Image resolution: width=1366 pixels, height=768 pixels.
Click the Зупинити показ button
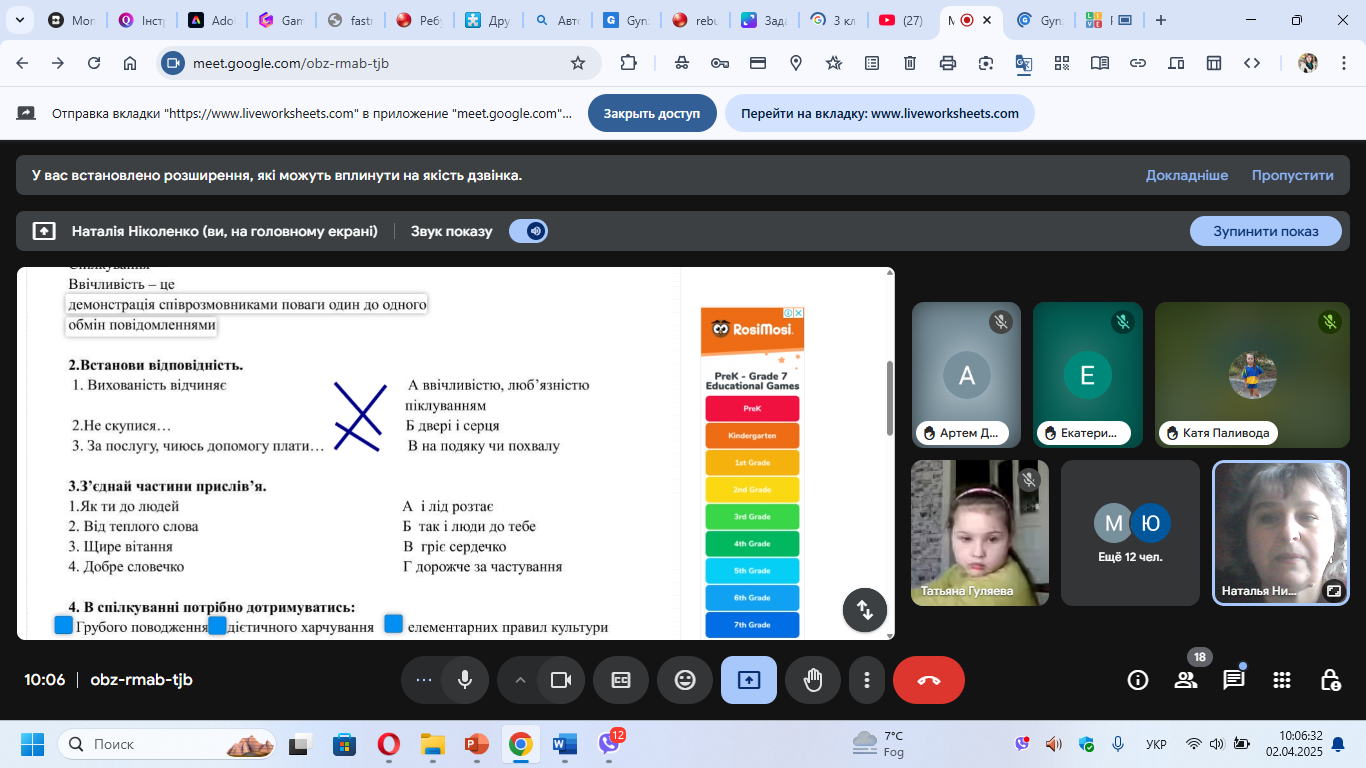[1266, 231]
